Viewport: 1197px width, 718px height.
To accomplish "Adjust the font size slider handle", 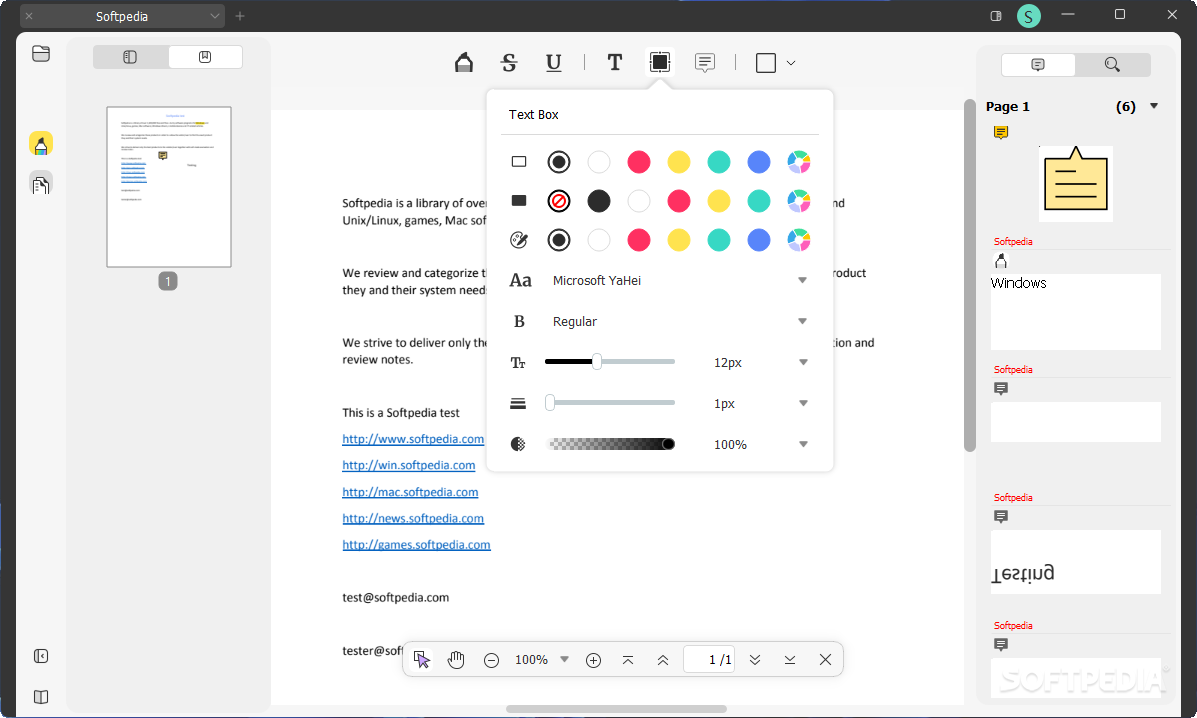I will 597,362.
